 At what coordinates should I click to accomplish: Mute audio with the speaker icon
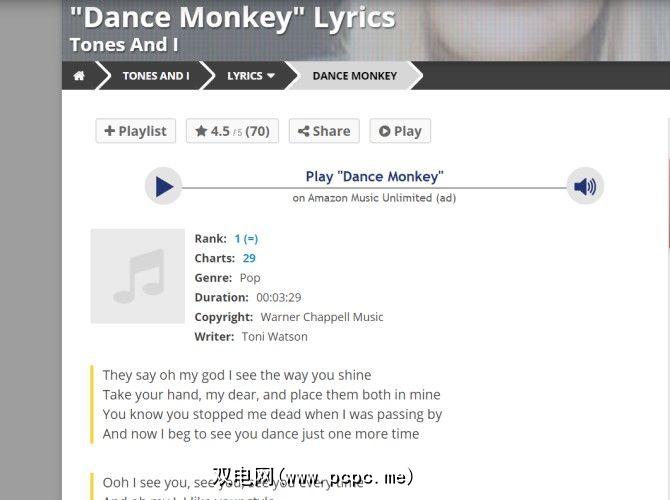pos(585,186)
